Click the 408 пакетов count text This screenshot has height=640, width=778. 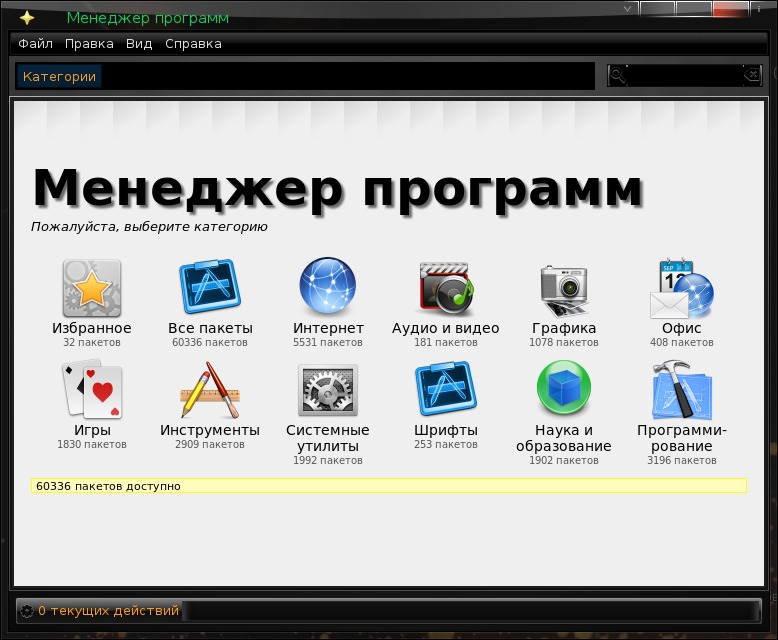682,342
